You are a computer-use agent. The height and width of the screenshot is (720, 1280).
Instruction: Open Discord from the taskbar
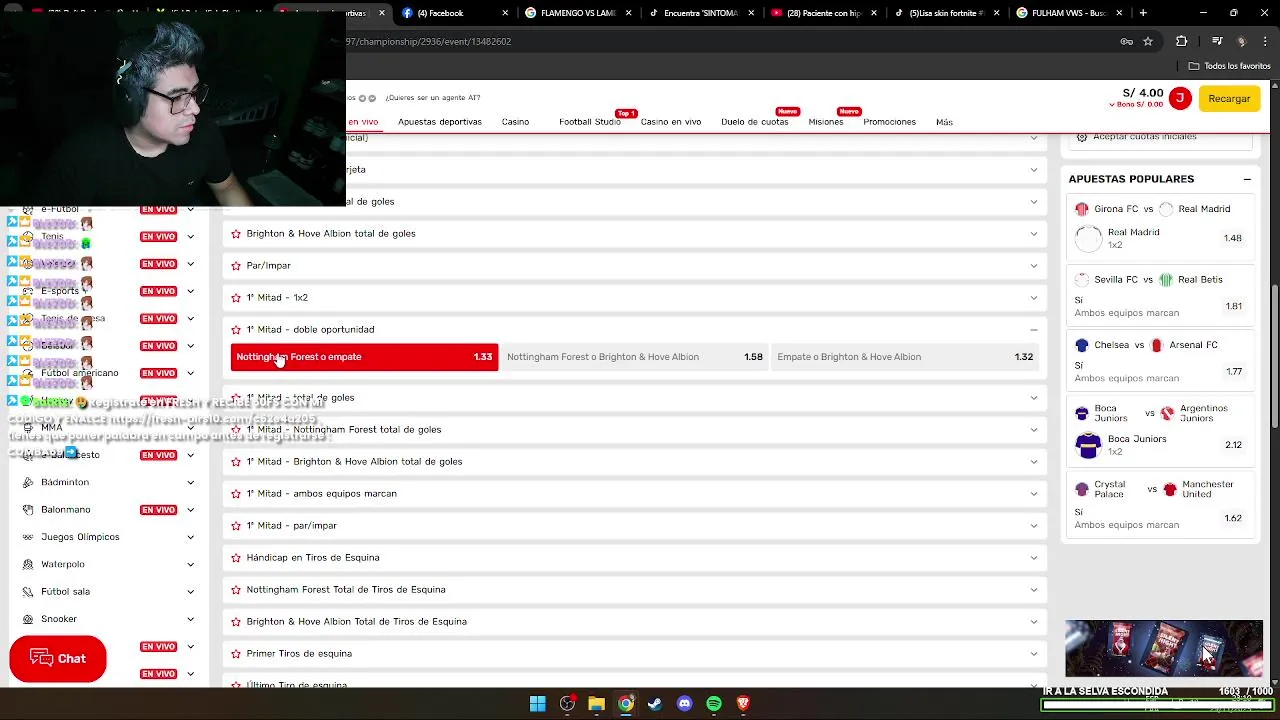point(684,704)
